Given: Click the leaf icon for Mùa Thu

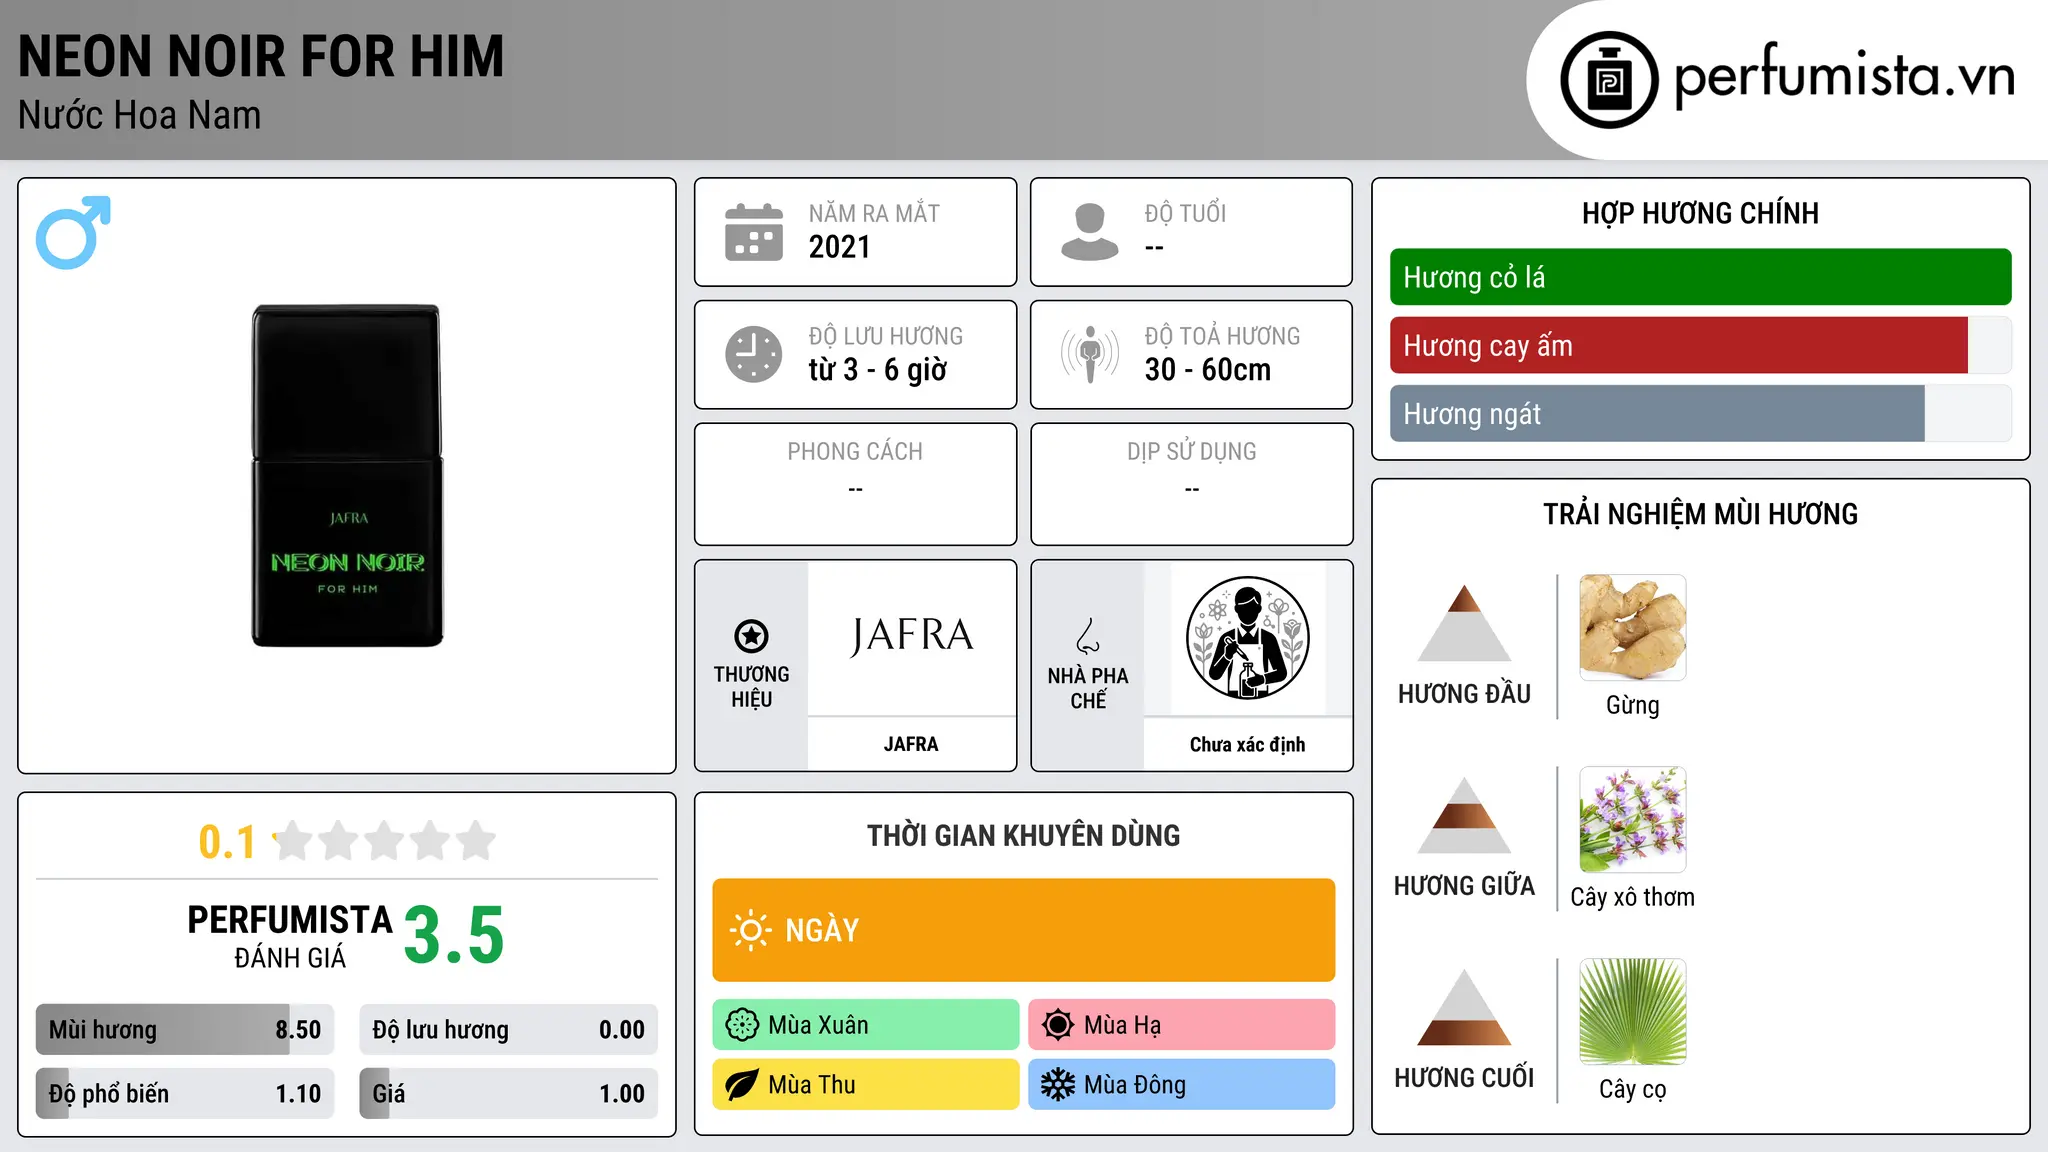Looking at the screenshot, I should tap(742, 1085).
